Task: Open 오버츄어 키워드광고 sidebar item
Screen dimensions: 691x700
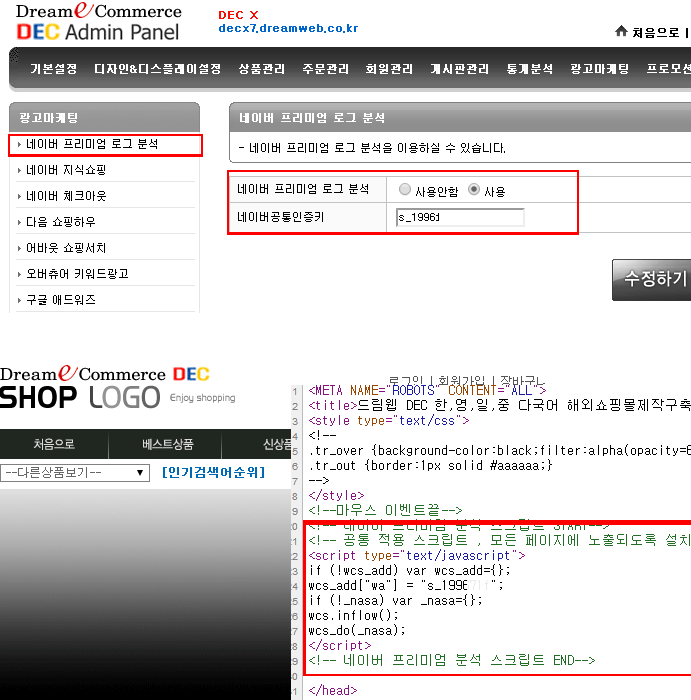Action: (x=77, y=274)
